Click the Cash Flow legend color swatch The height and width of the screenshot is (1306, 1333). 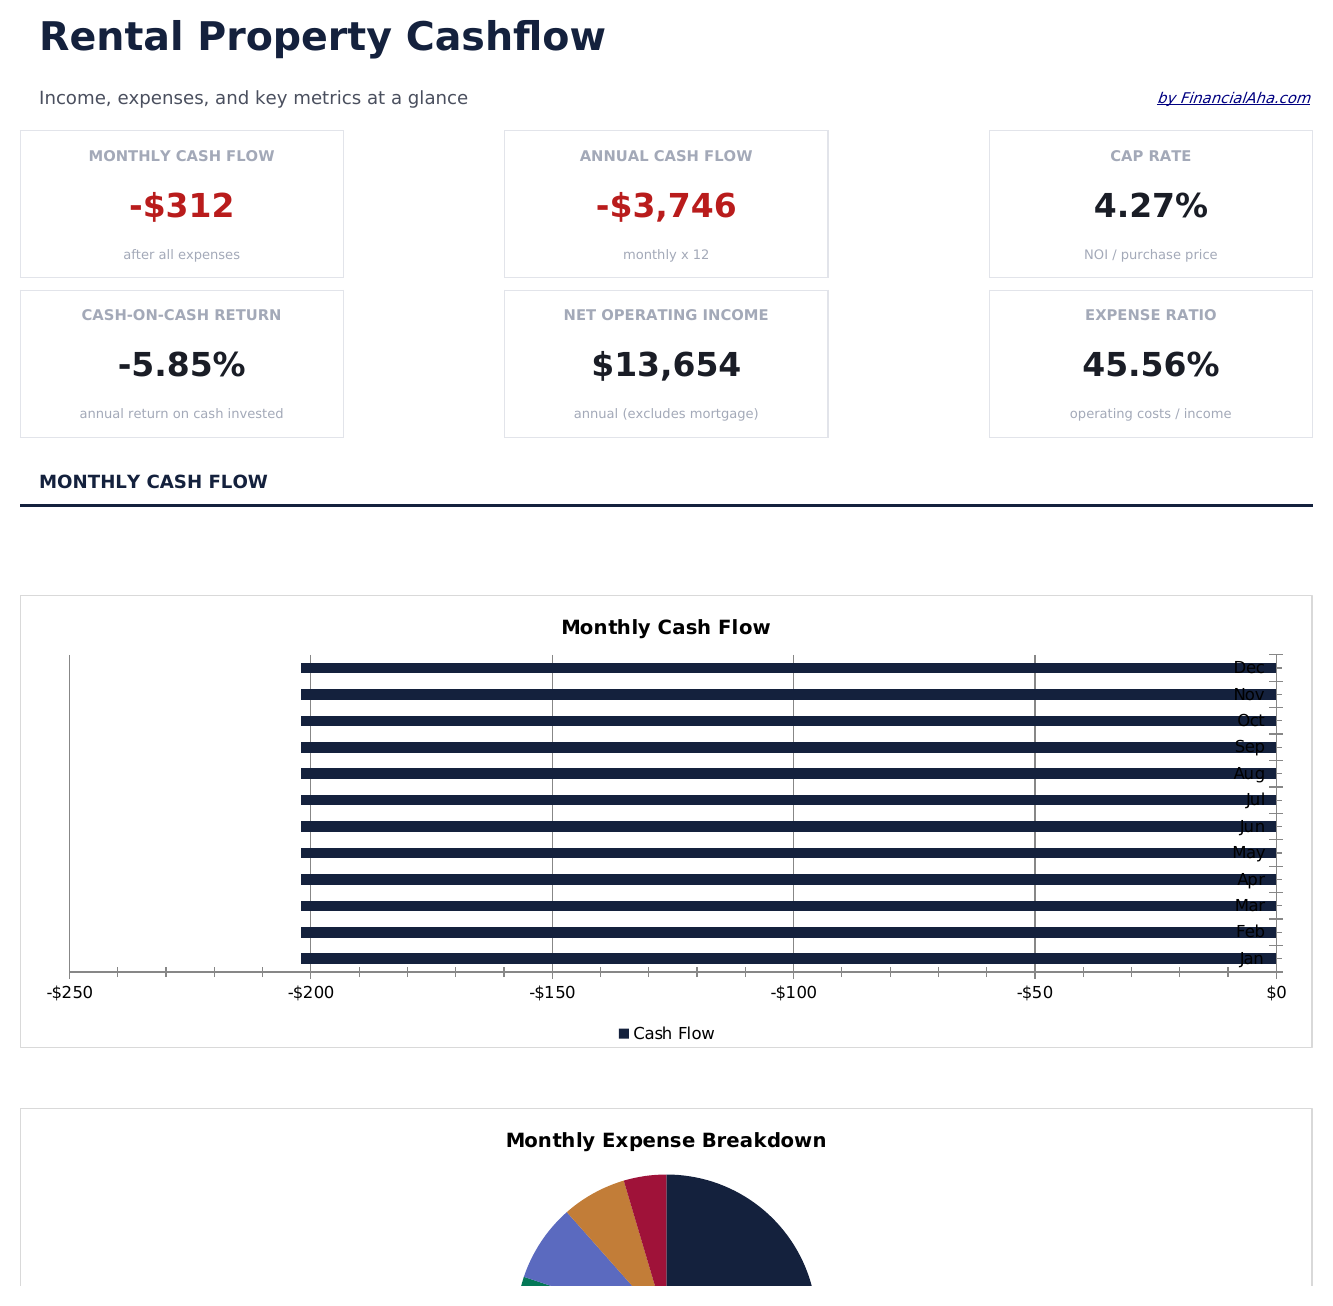point(624,1034)
